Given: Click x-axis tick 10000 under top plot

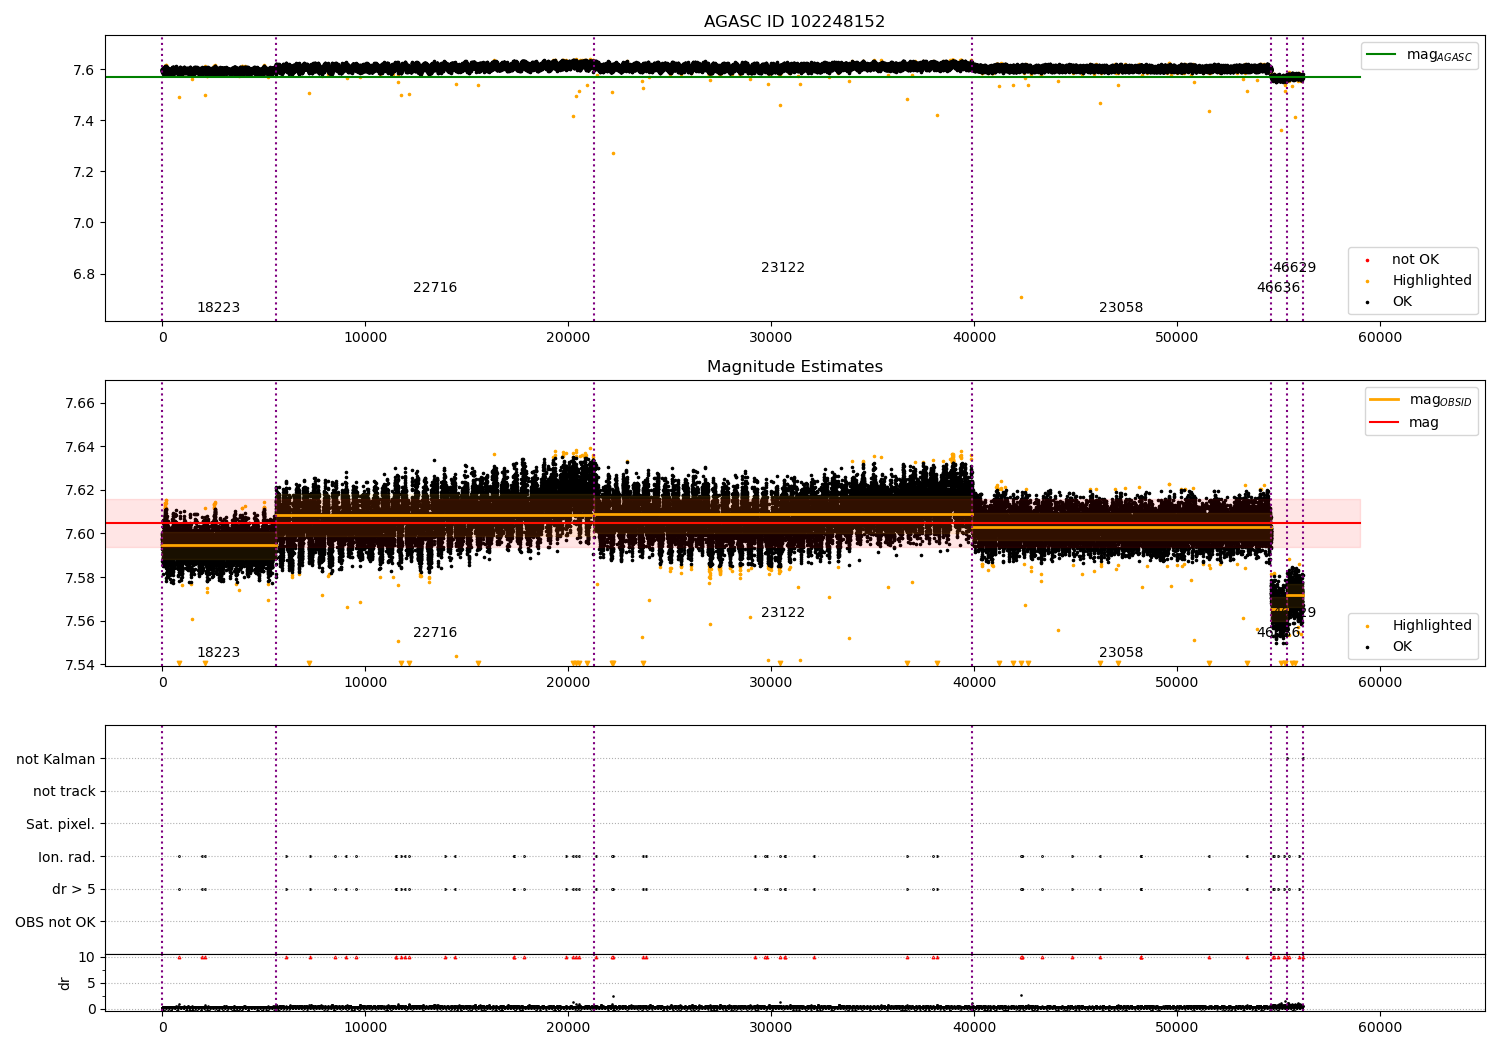Looking at the screenshot, I should (365, 338).
